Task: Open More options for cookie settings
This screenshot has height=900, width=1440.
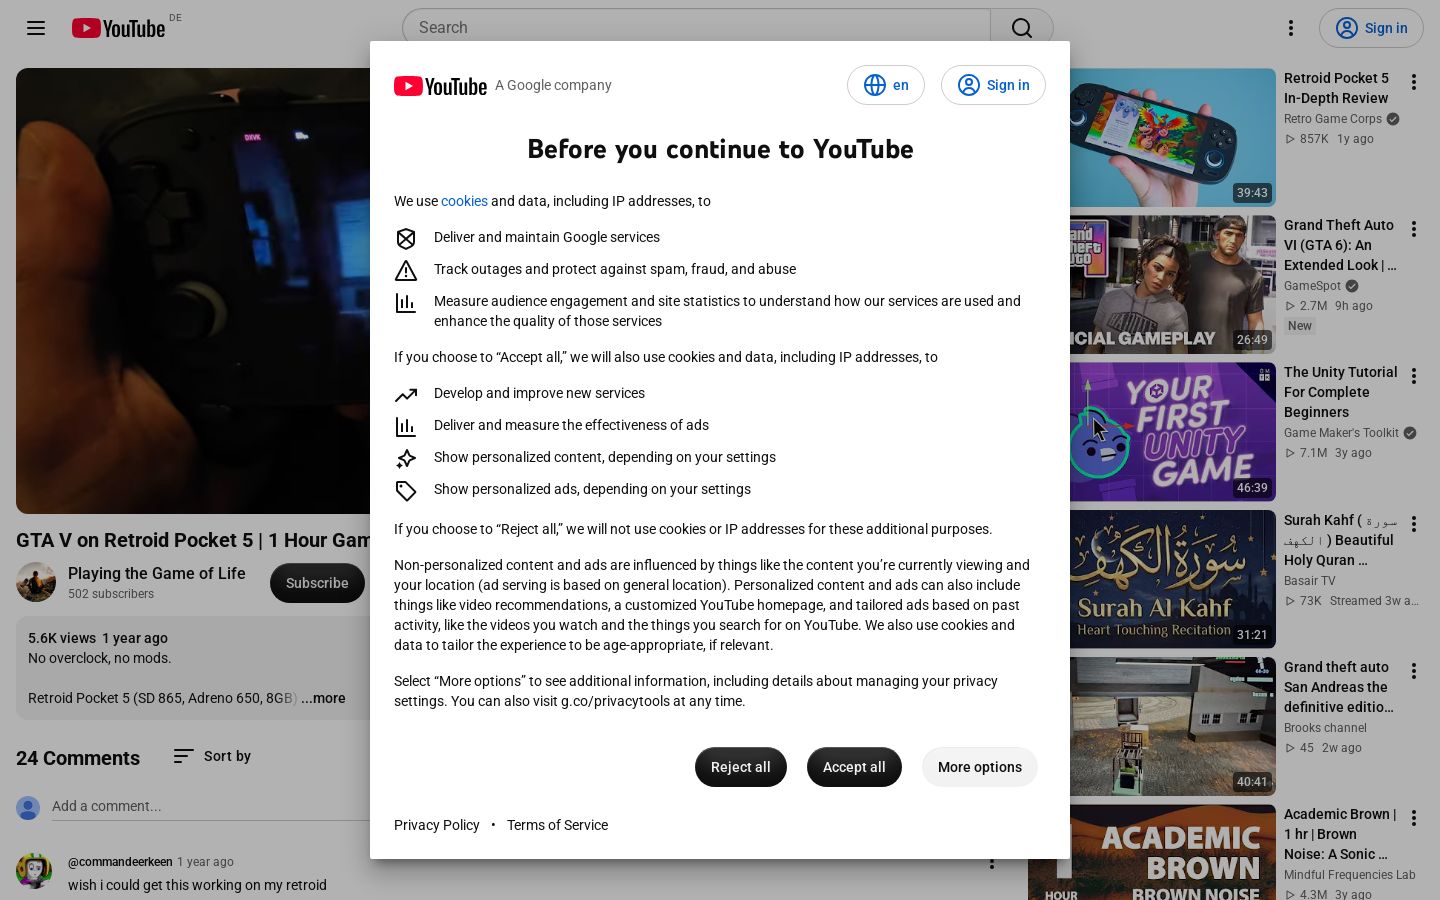Action: pos(980,767)
